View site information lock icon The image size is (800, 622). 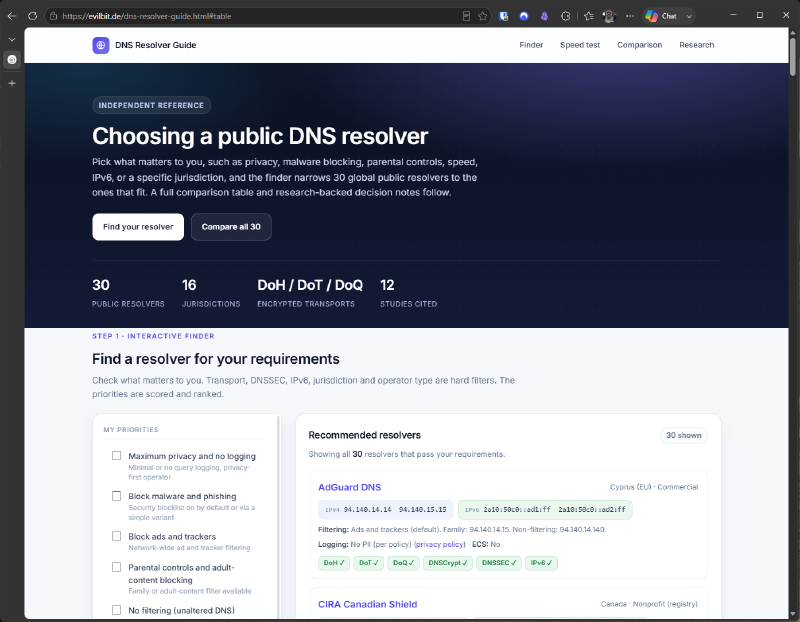[x=54, y=16]
